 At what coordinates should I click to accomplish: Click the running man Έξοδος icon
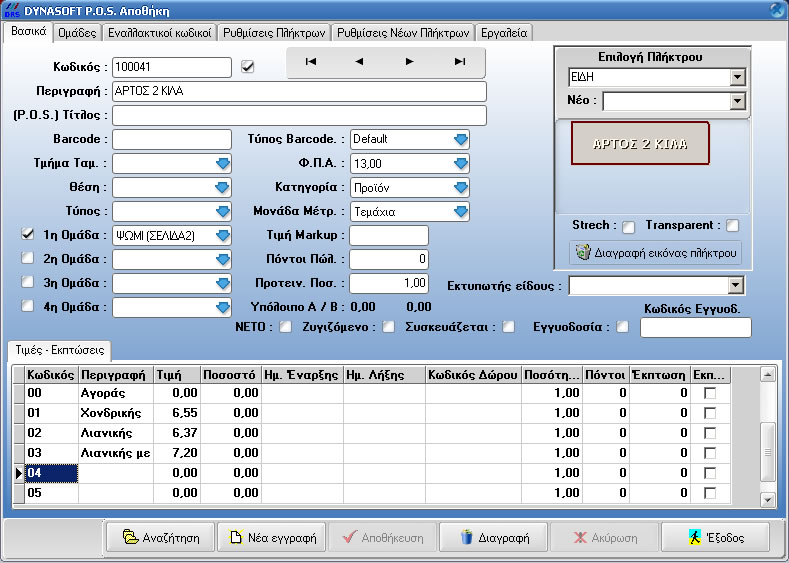(x=695, y=537)
